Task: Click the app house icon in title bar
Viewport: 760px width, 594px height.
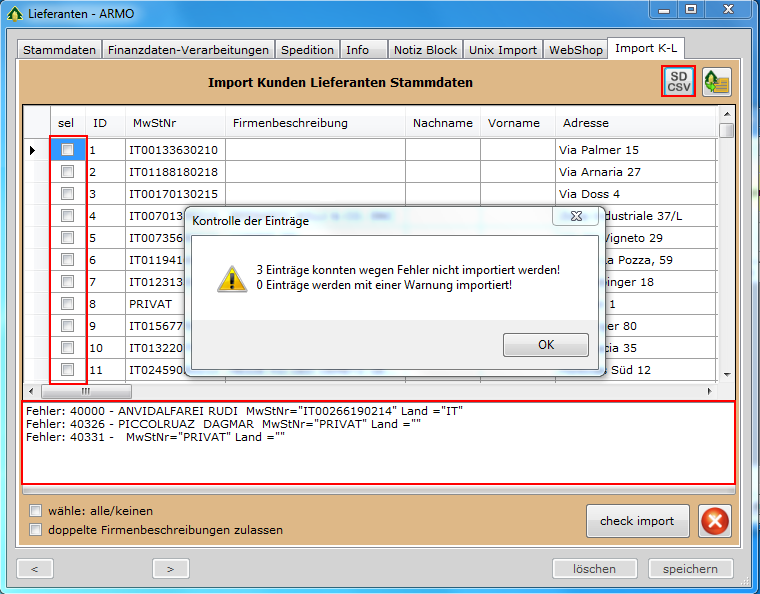Action: [14, 11]
